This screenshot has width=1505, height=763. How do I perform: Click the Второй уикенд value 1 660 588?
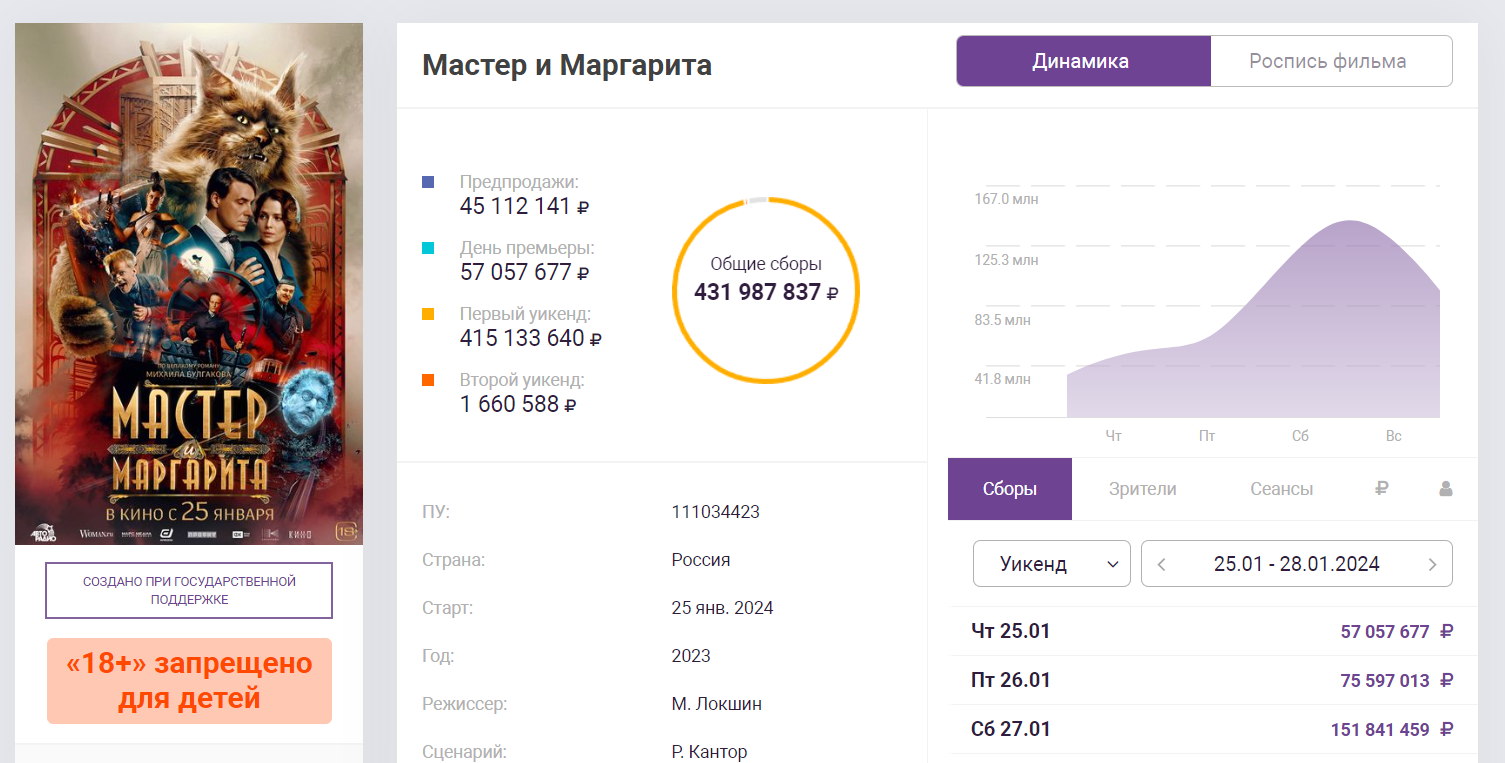click(x=518, y=404)
